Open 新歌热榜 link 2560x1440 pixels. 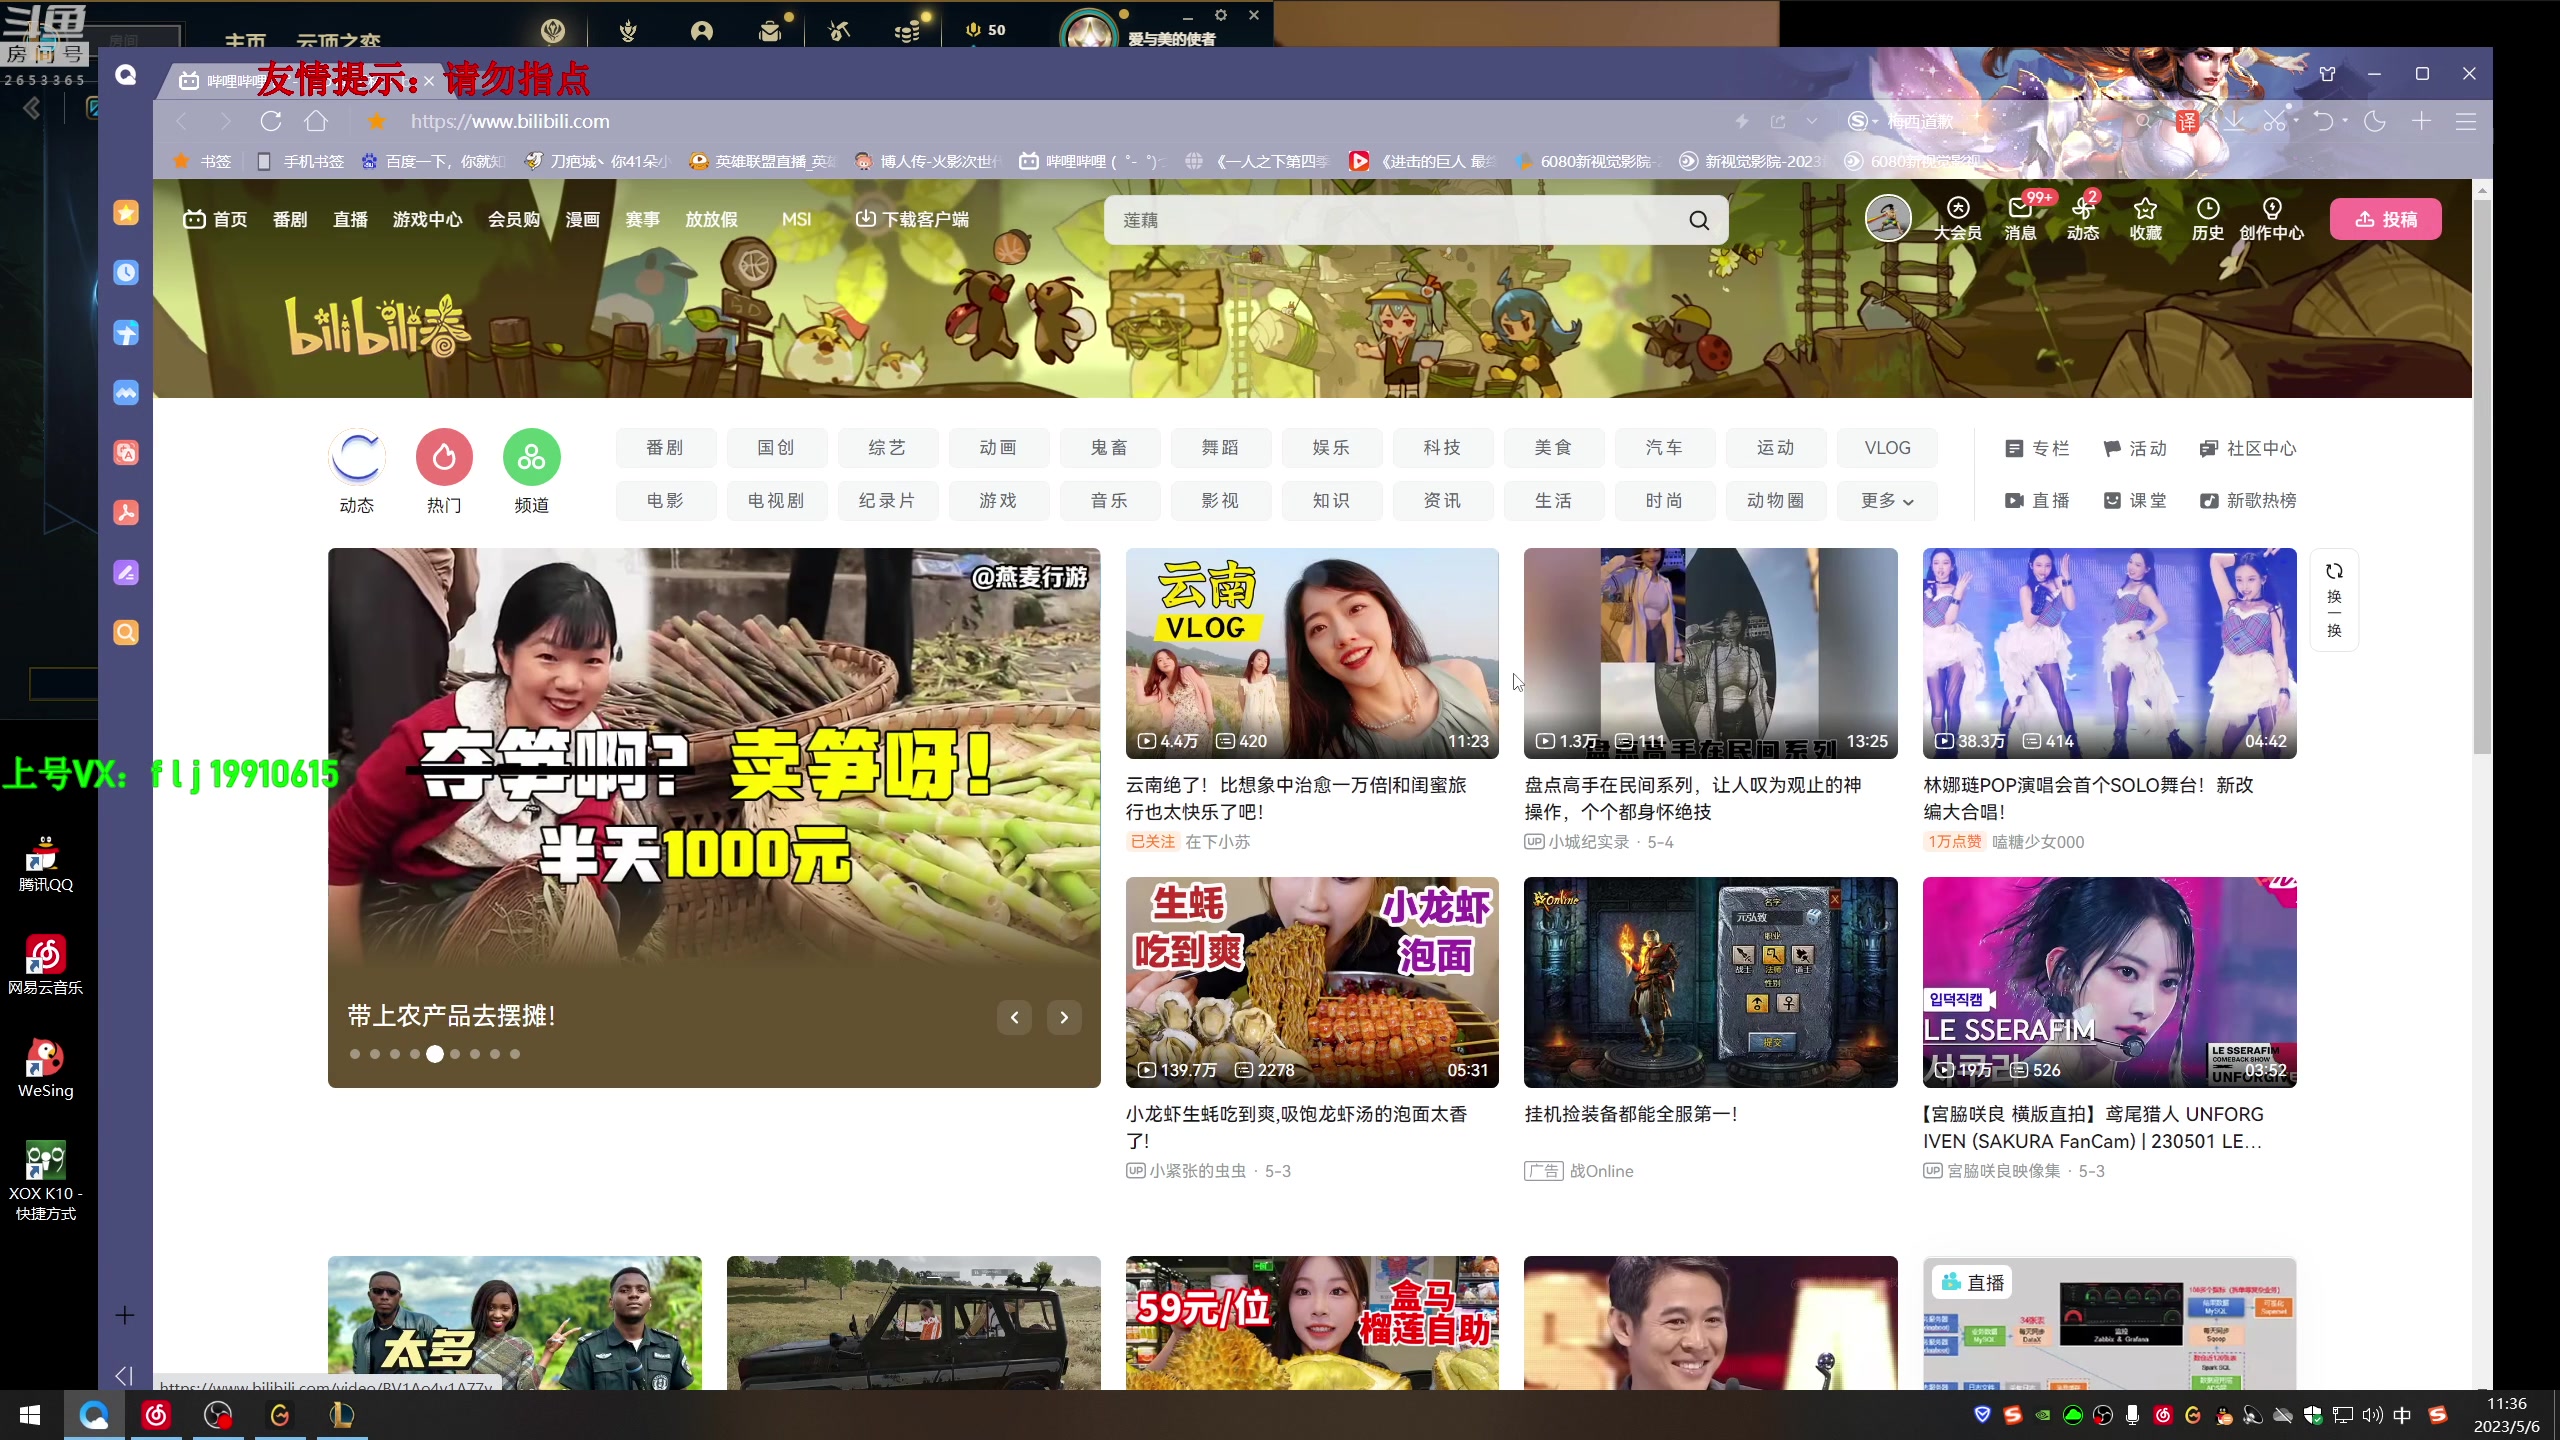click(x=2248, y=500)
